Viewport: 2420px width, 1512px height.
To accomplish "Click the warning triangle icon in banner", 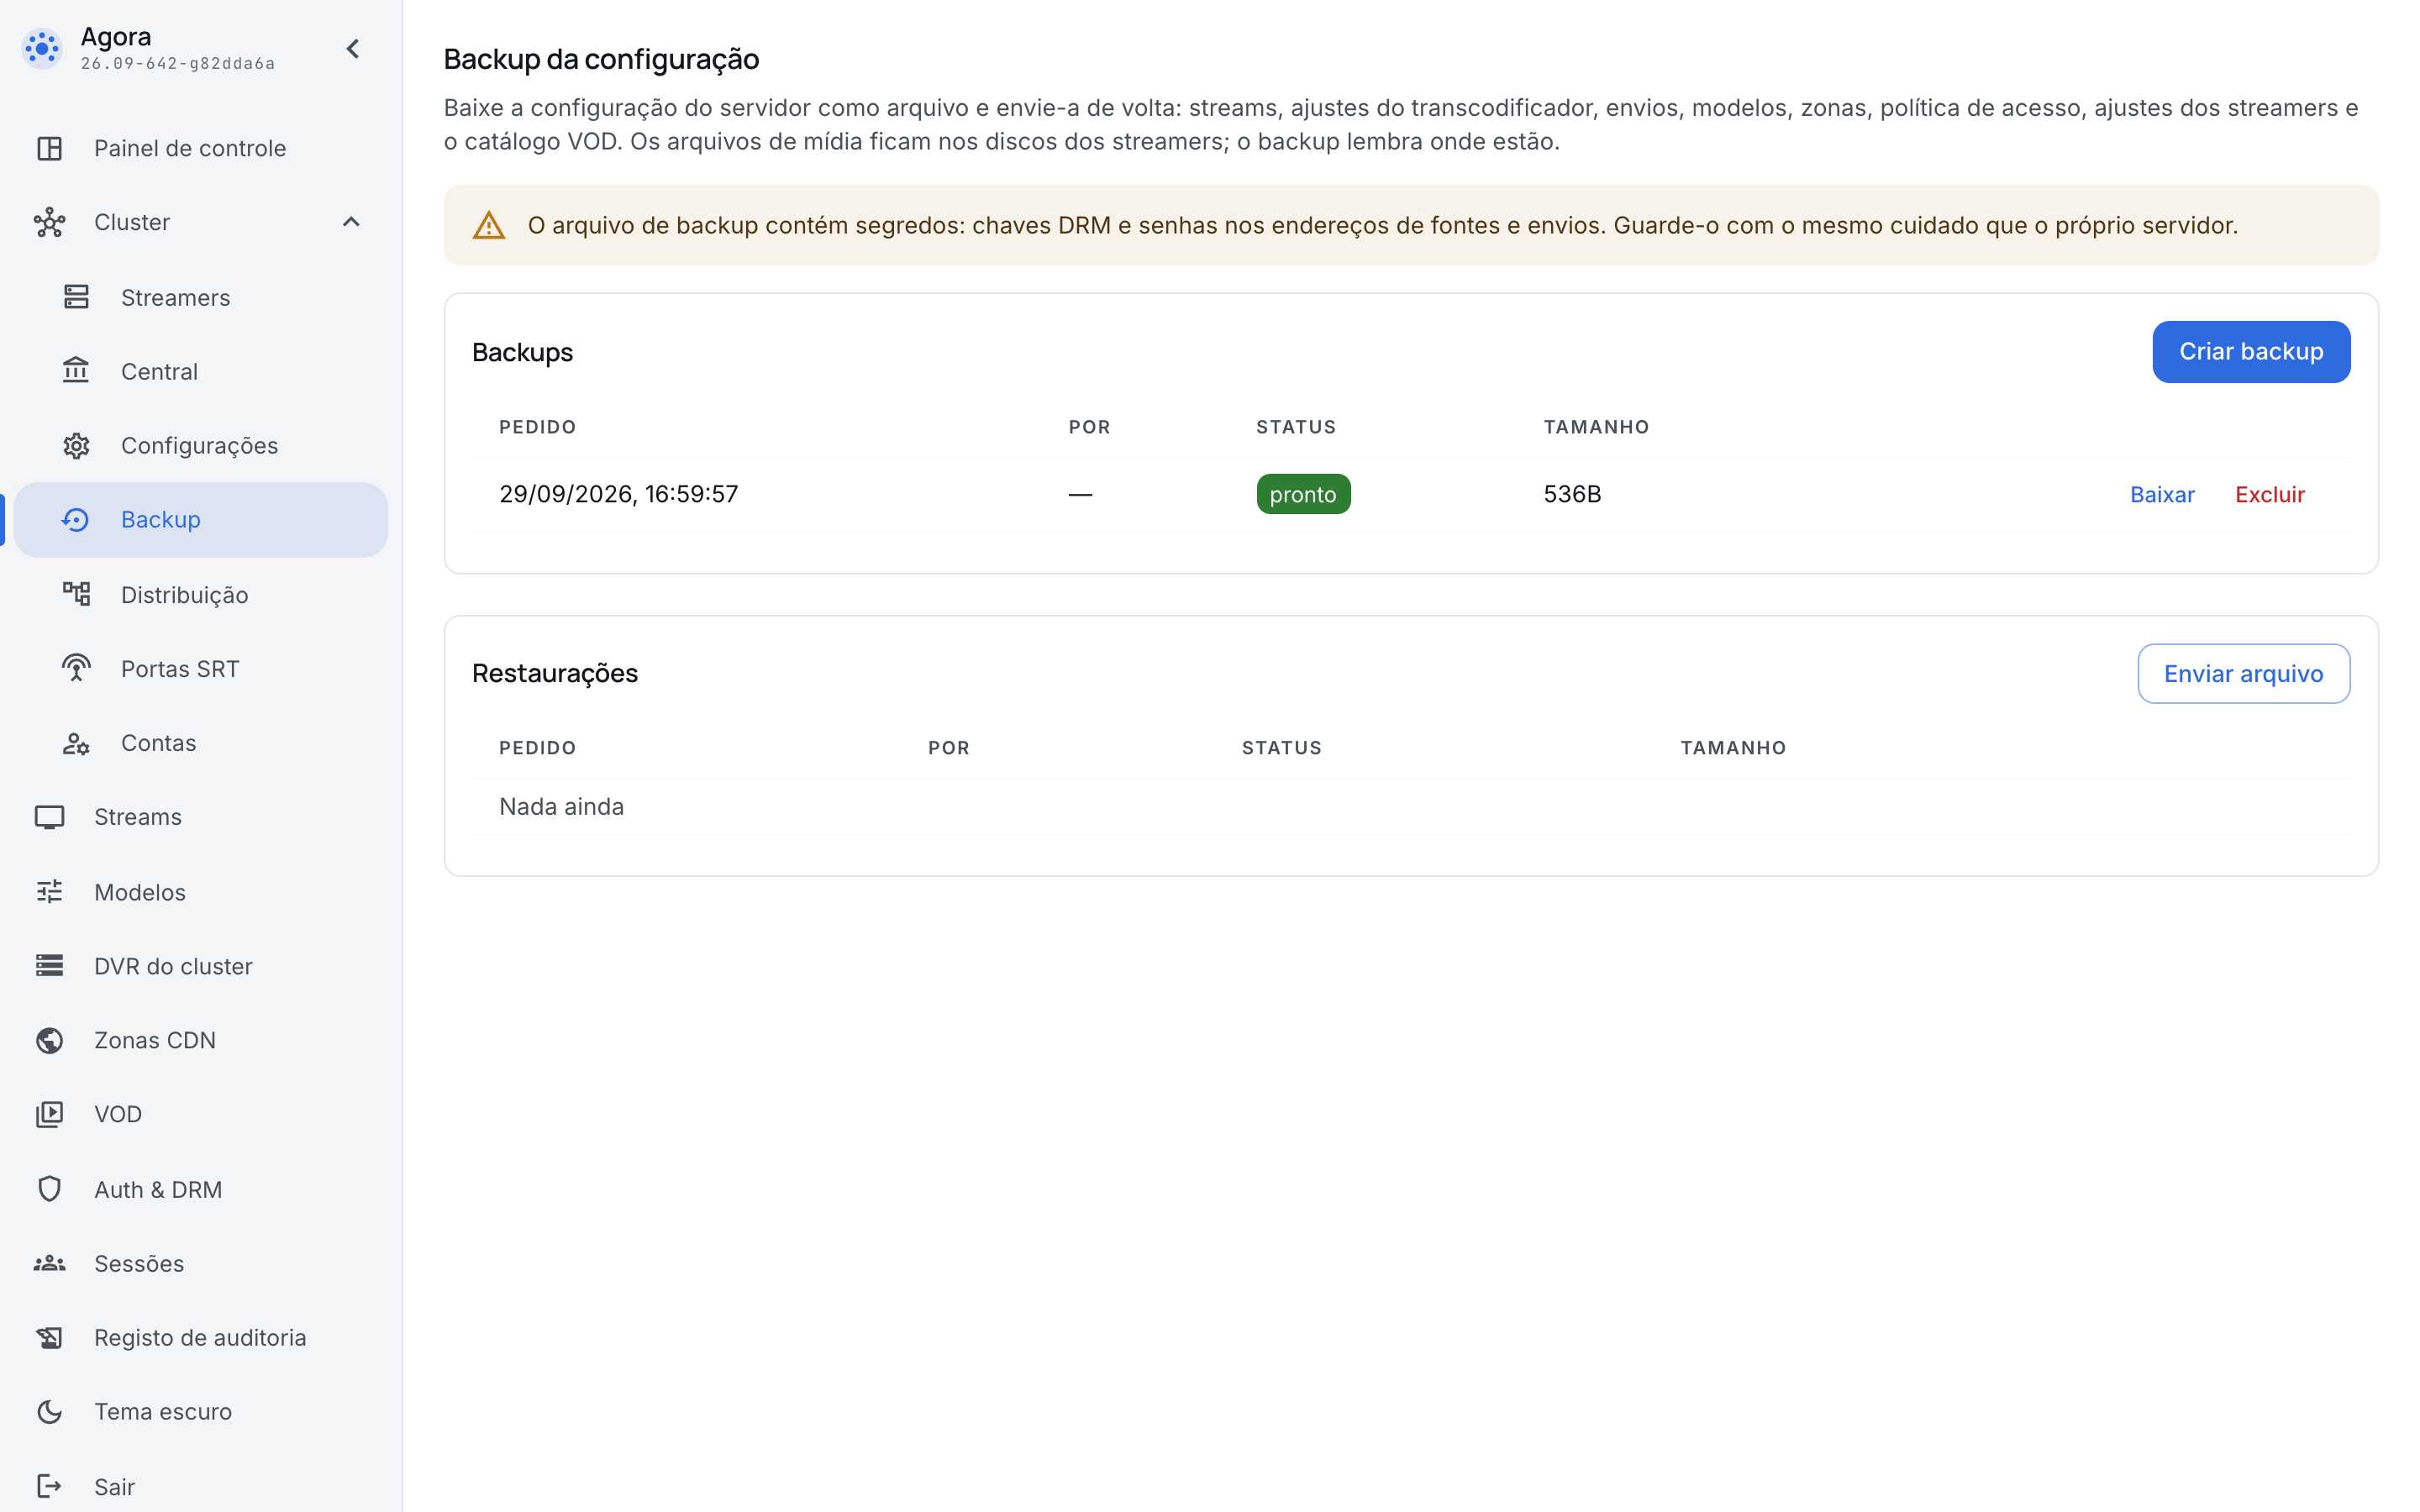I will [488, 225].
